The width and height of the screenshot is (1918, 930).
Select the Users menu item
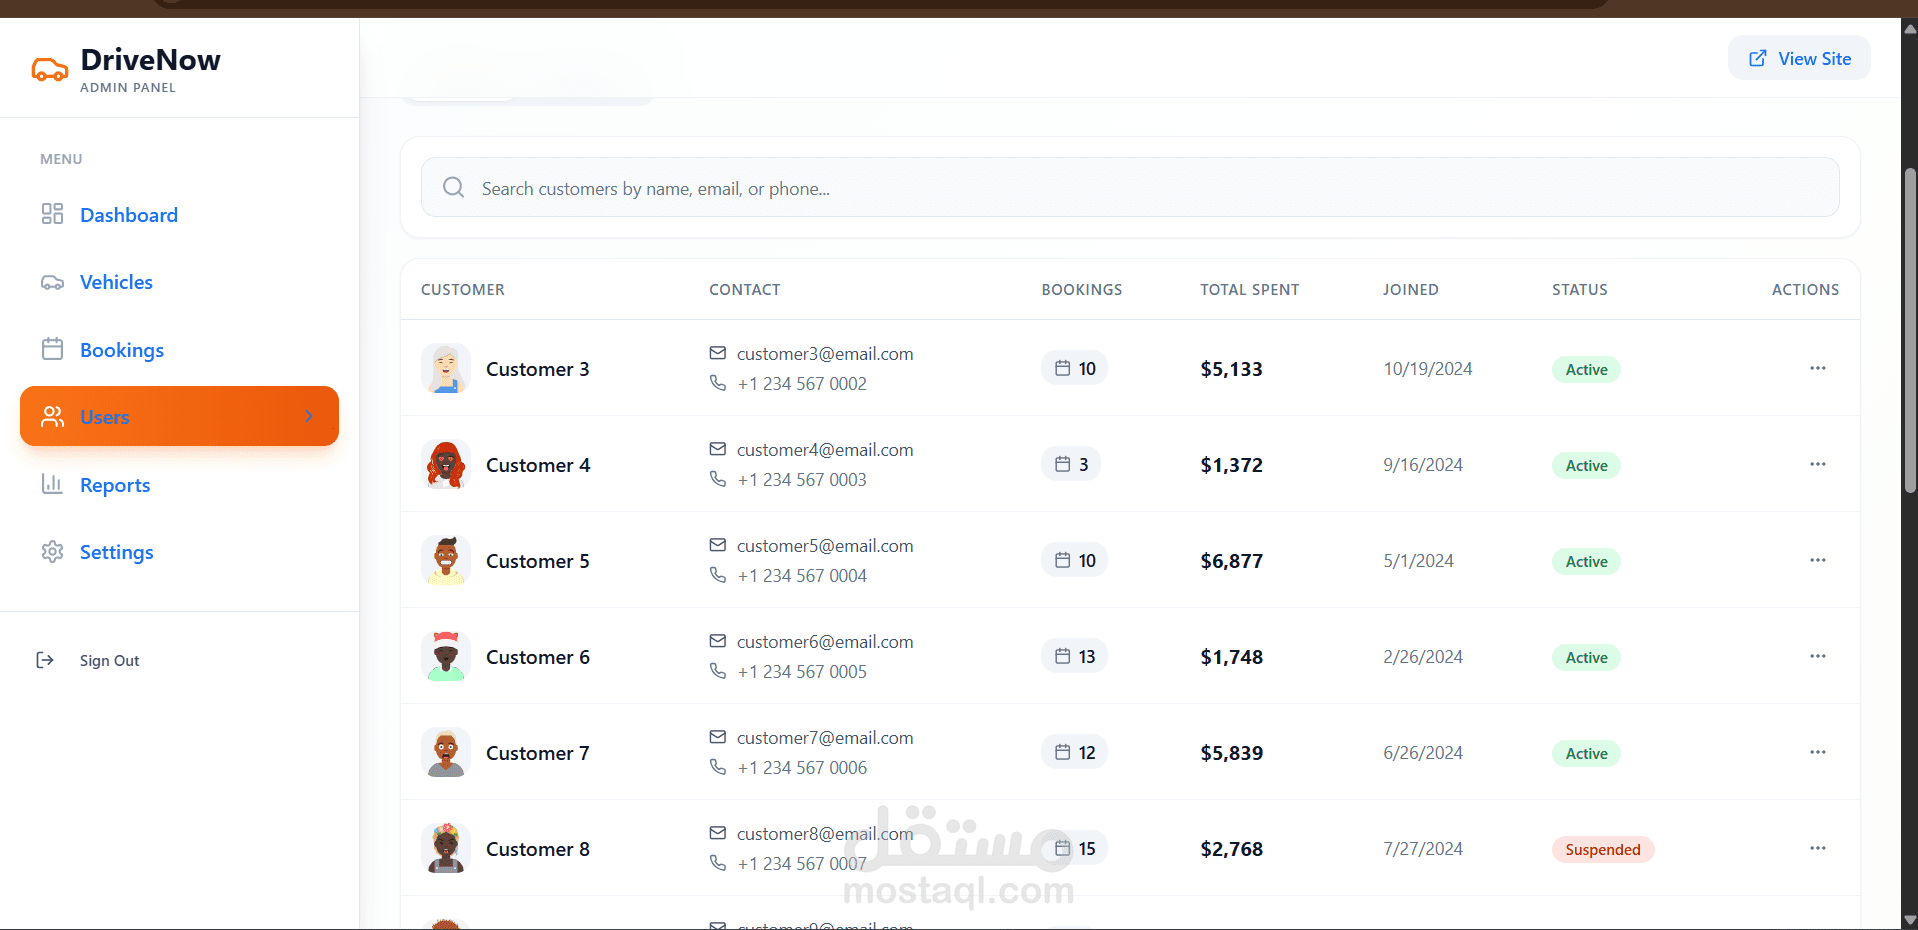point(179,416)
